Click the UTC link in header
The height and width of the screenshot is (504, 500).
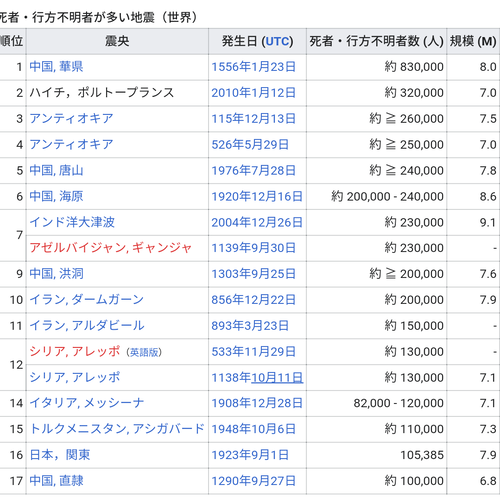[x=277, y=41]
